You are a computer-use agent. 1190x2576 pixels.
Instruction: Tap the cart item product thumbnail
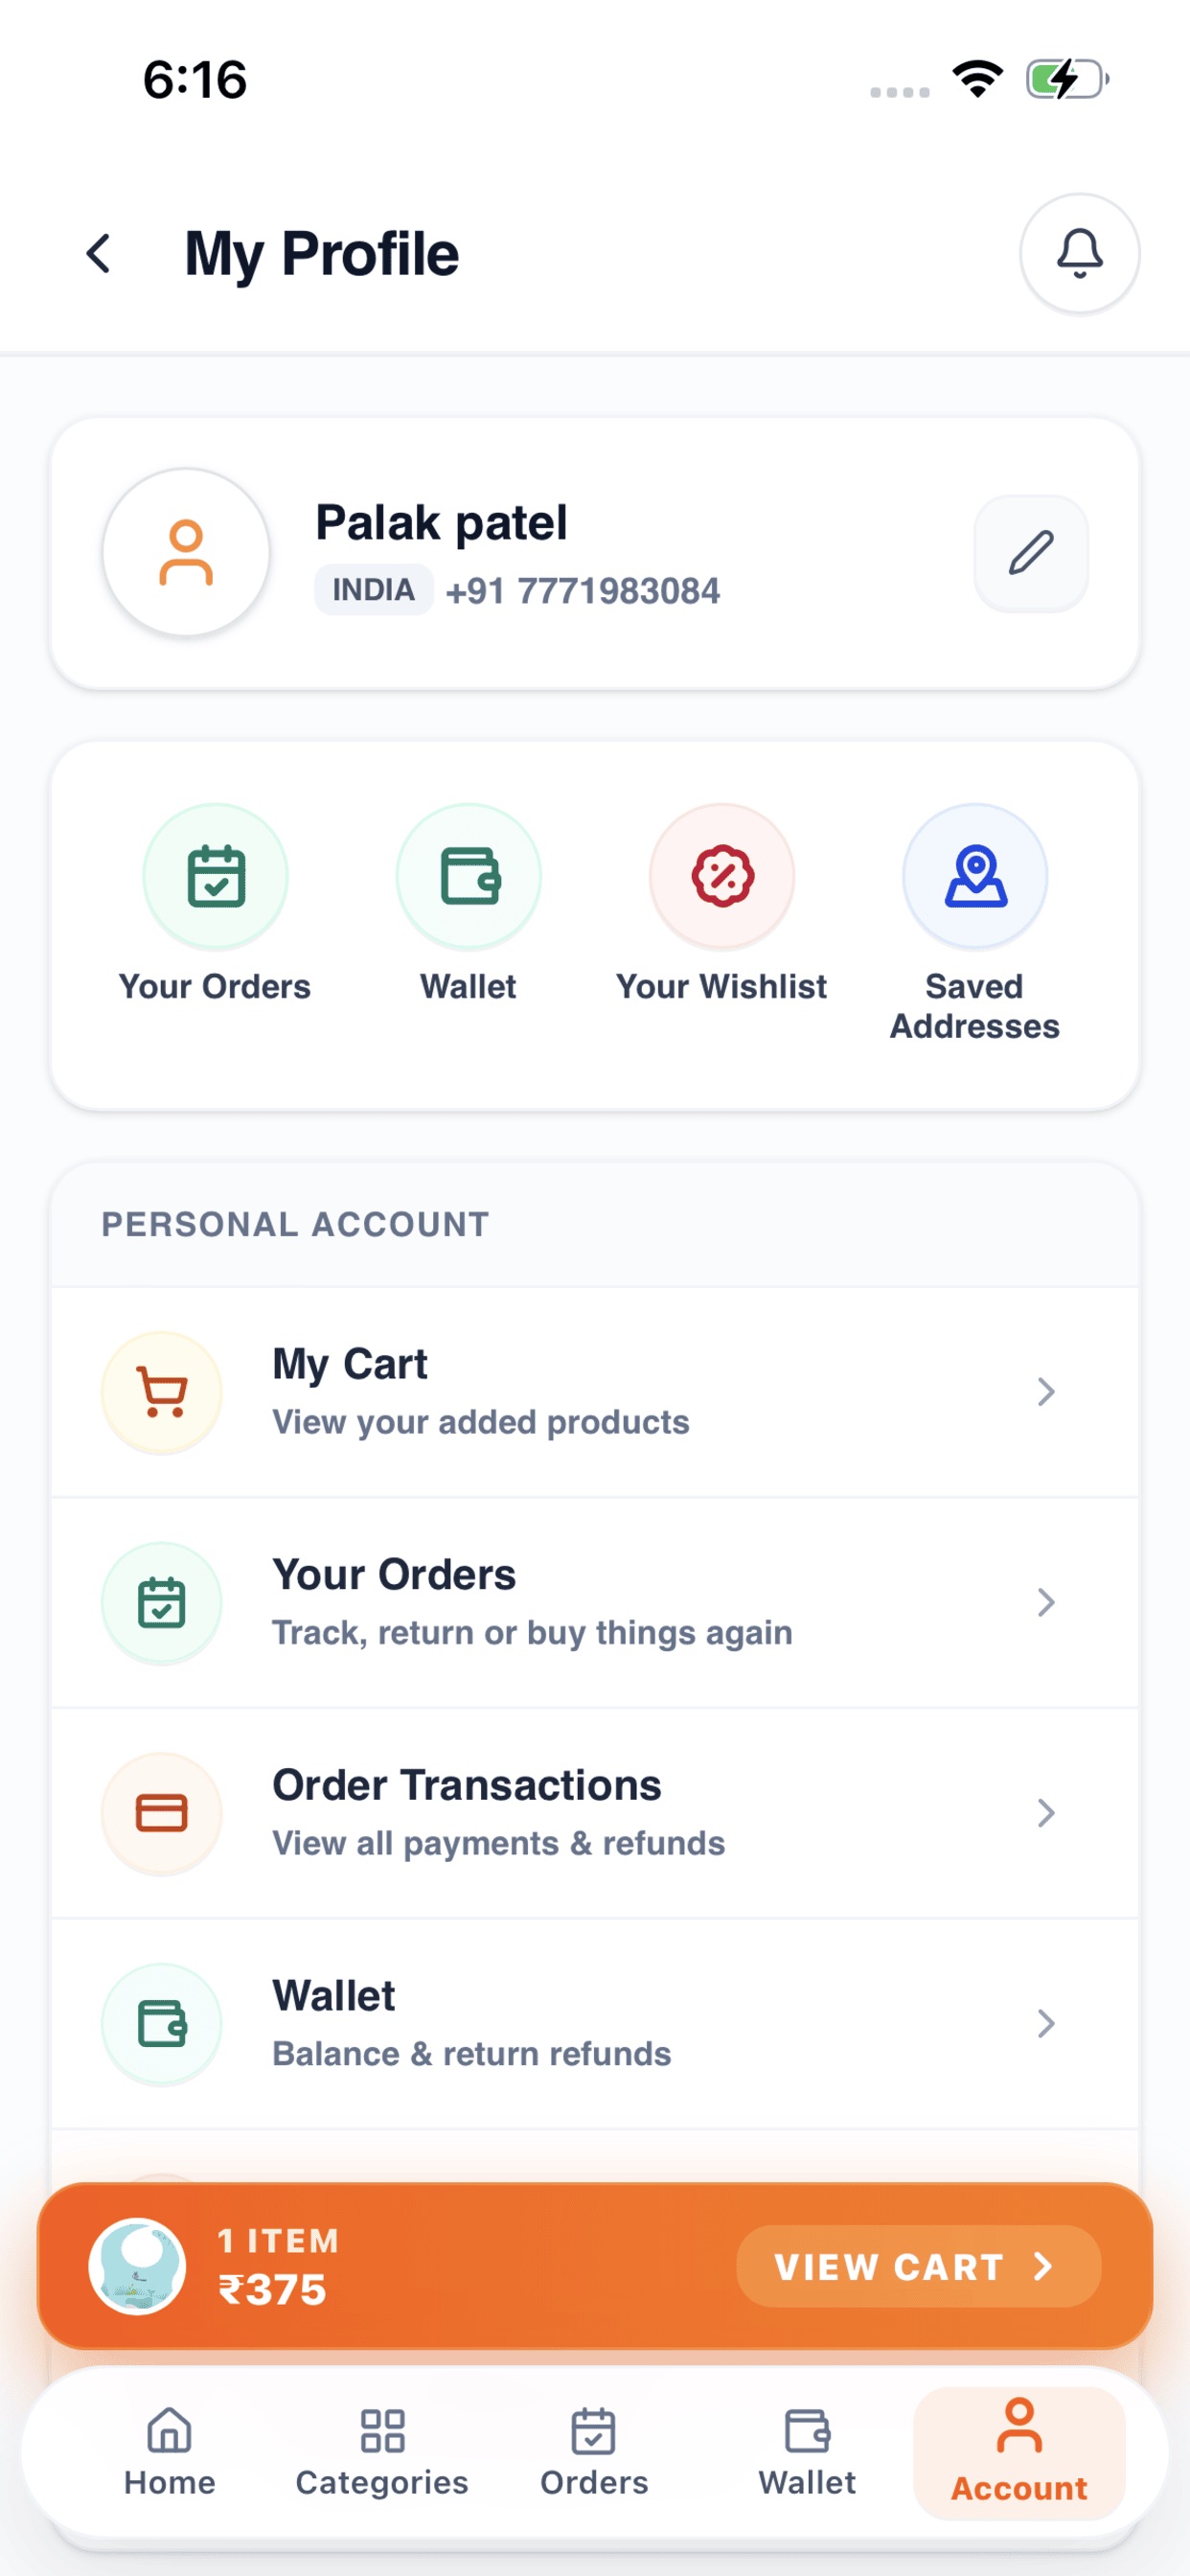click(x=138, y=2266)
